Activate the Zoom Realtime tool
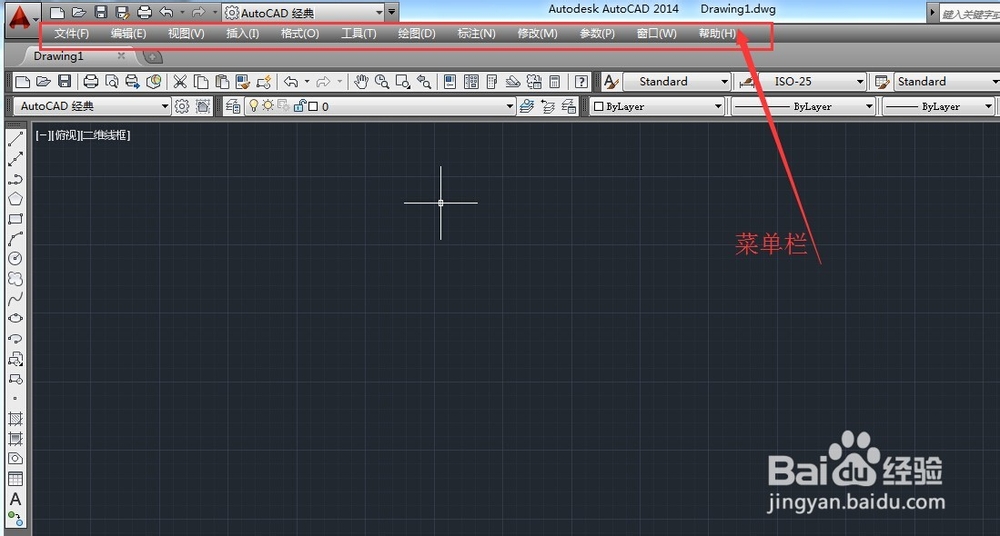Image resolution: width=1000 pixels, height=536 pixels. click(x=382, y=82)
